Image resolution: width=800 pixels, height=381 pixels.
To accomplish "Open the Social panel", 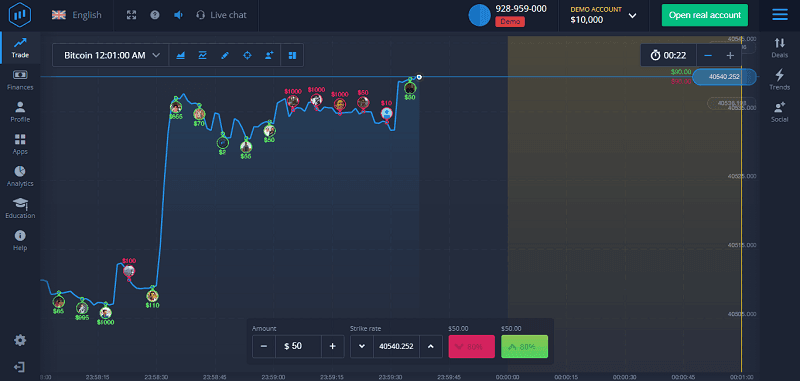I will 780,112.
